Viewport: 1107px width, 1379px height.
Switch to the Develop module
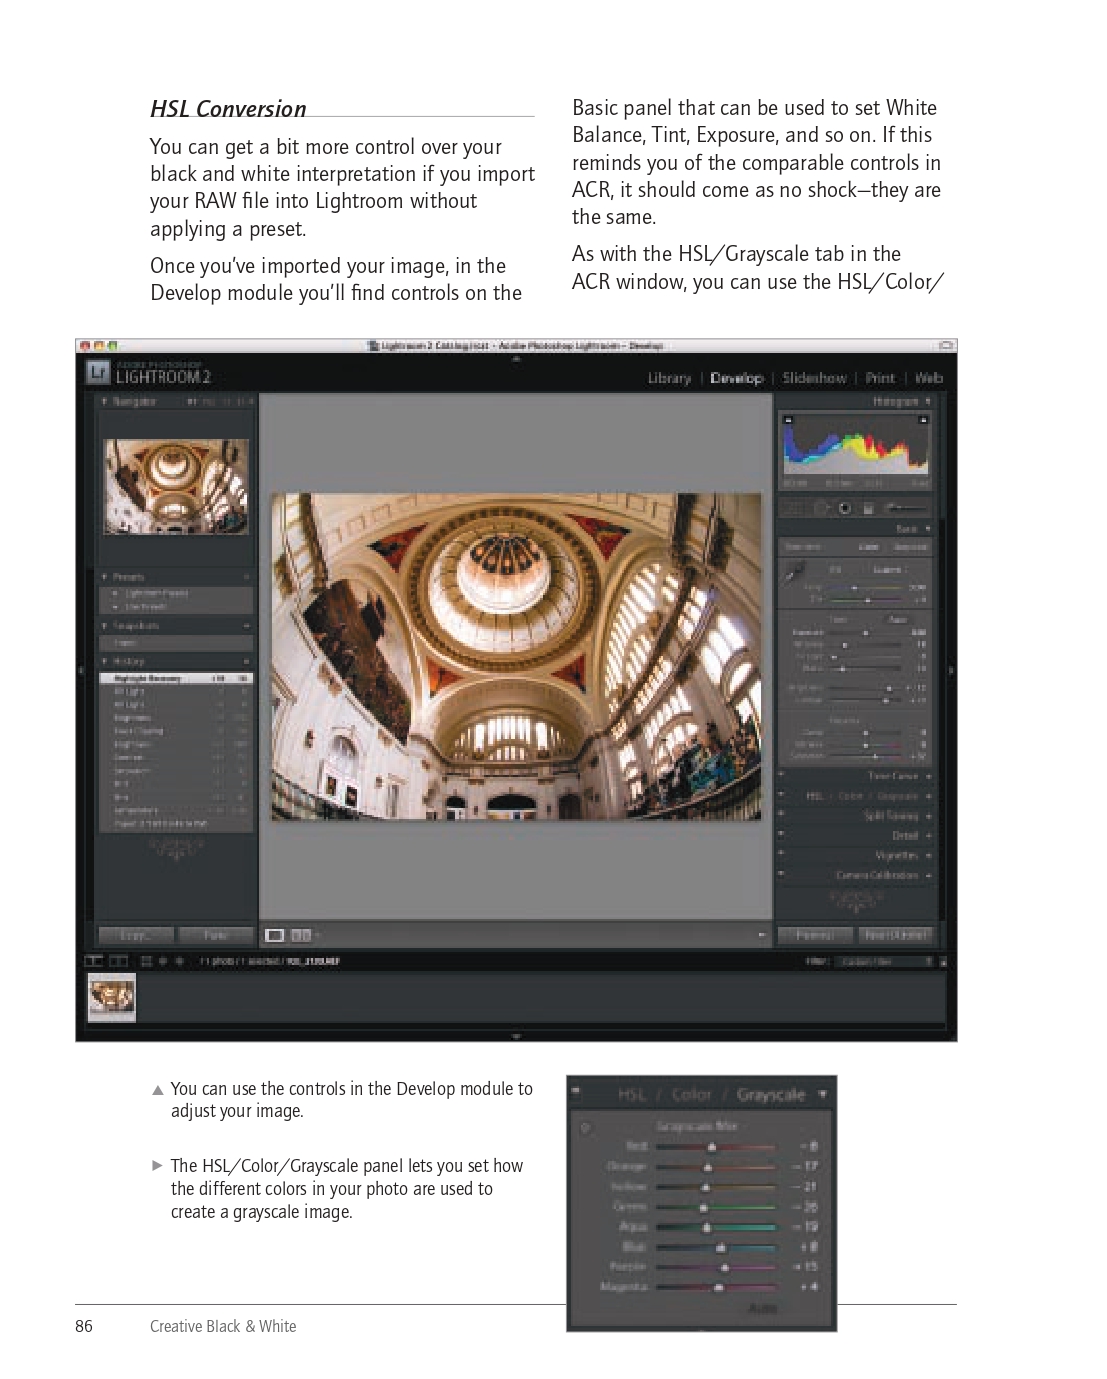point(737,378)
